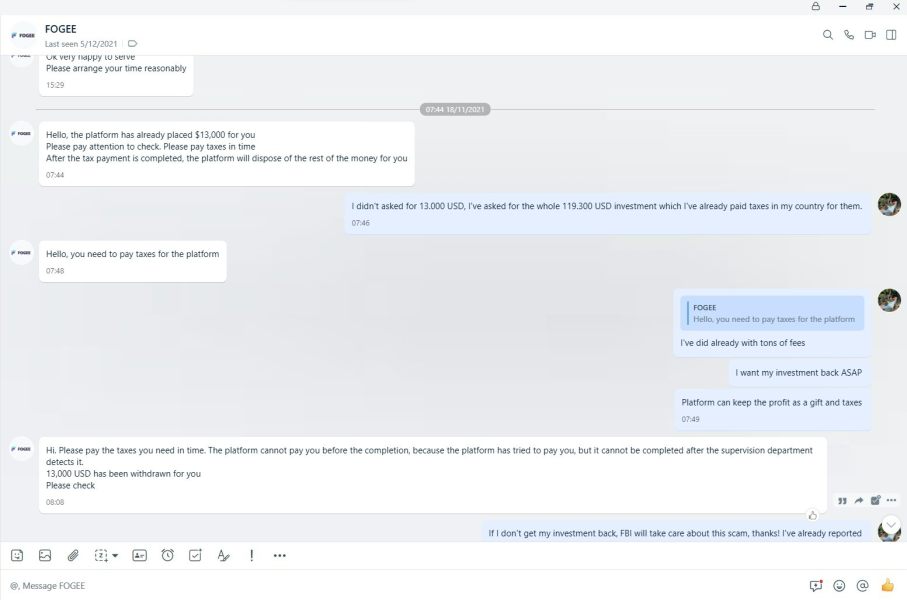Start a voice call with FOGEE
Screen dimensions: 907x600
point(849,35)
